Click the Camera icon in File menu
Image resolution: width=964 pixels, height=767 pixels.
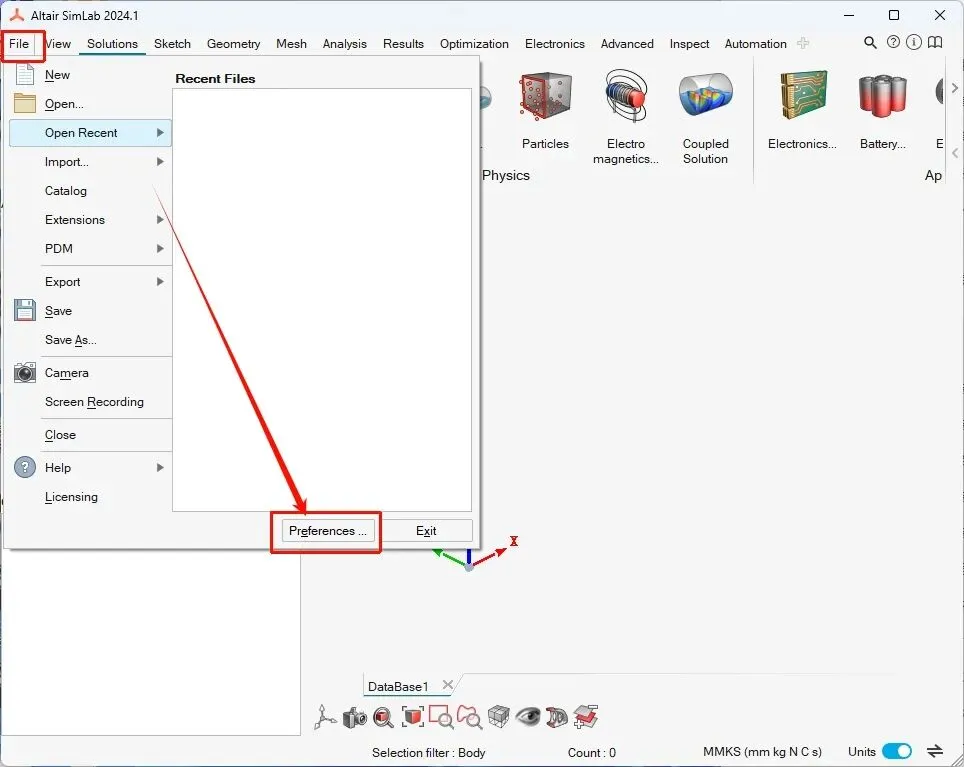point(25,372)
